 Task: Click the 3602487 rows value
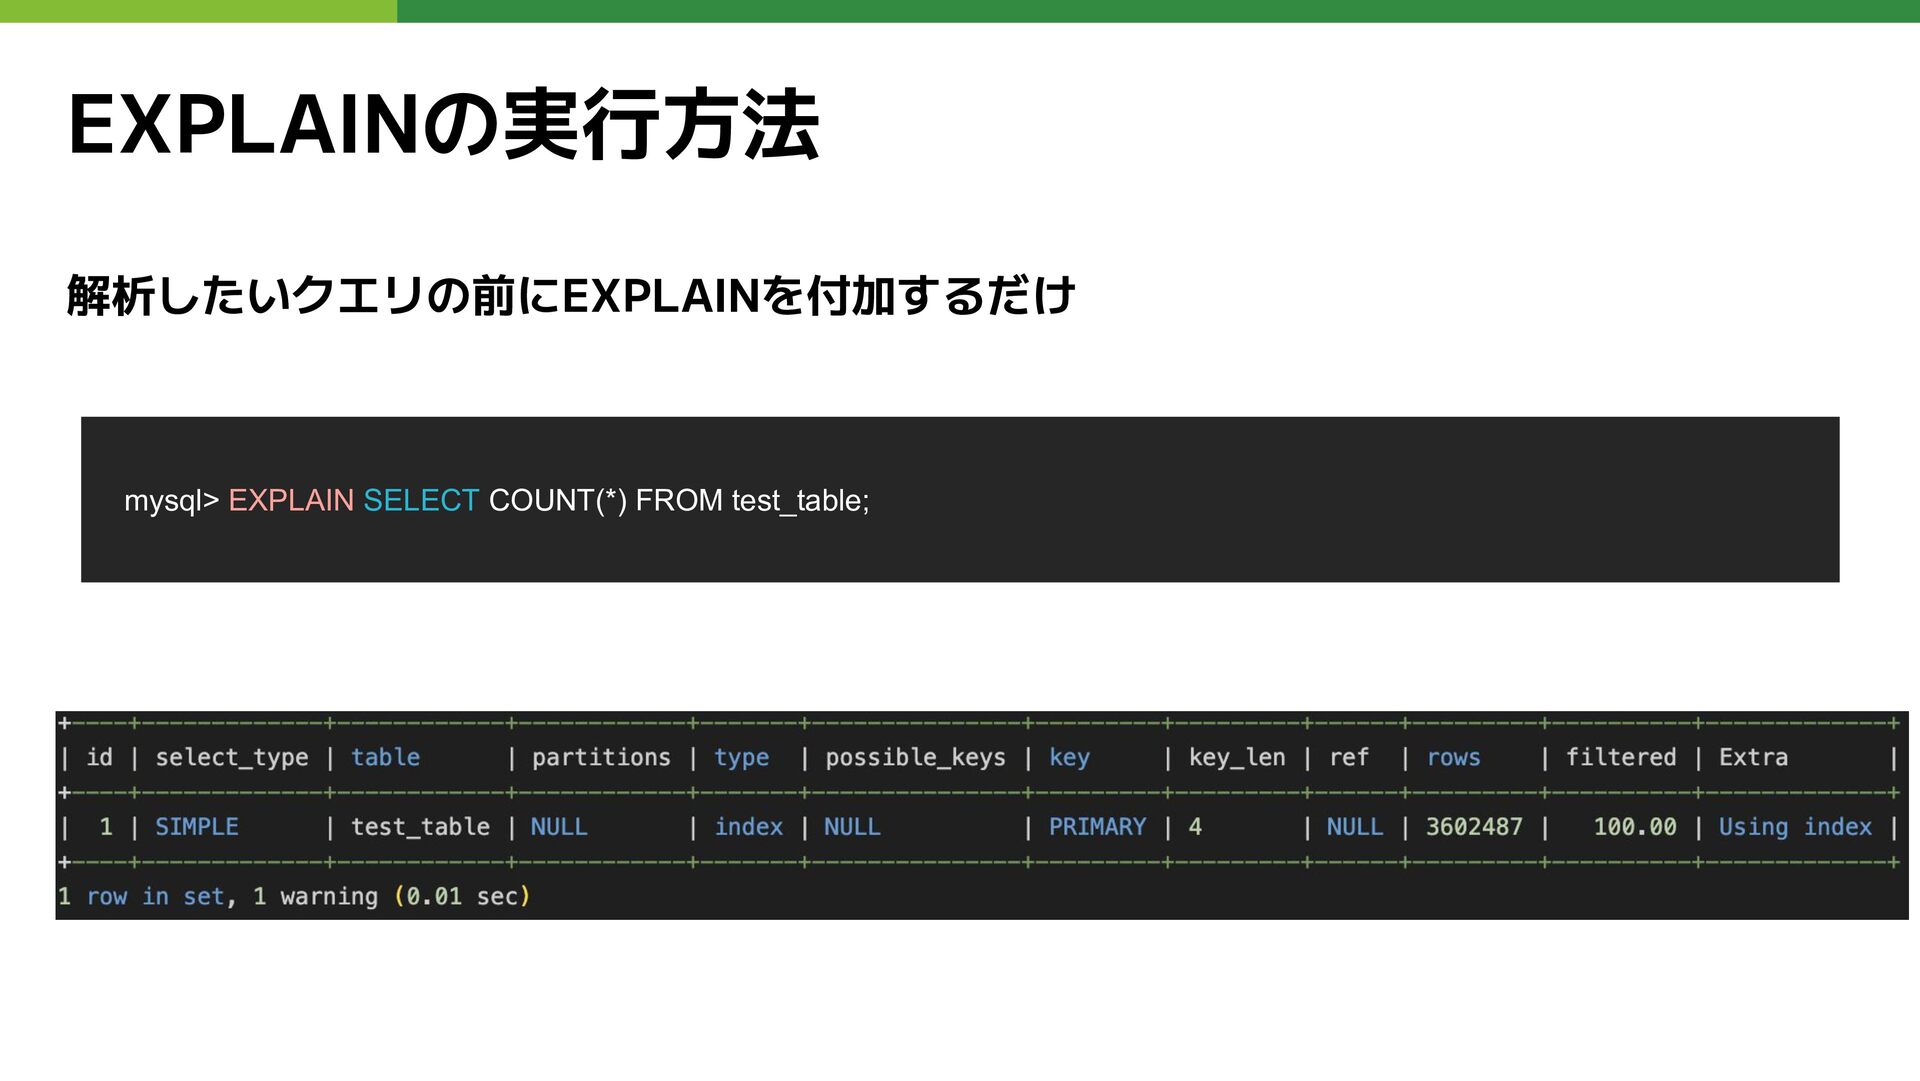coord(1474,827)
